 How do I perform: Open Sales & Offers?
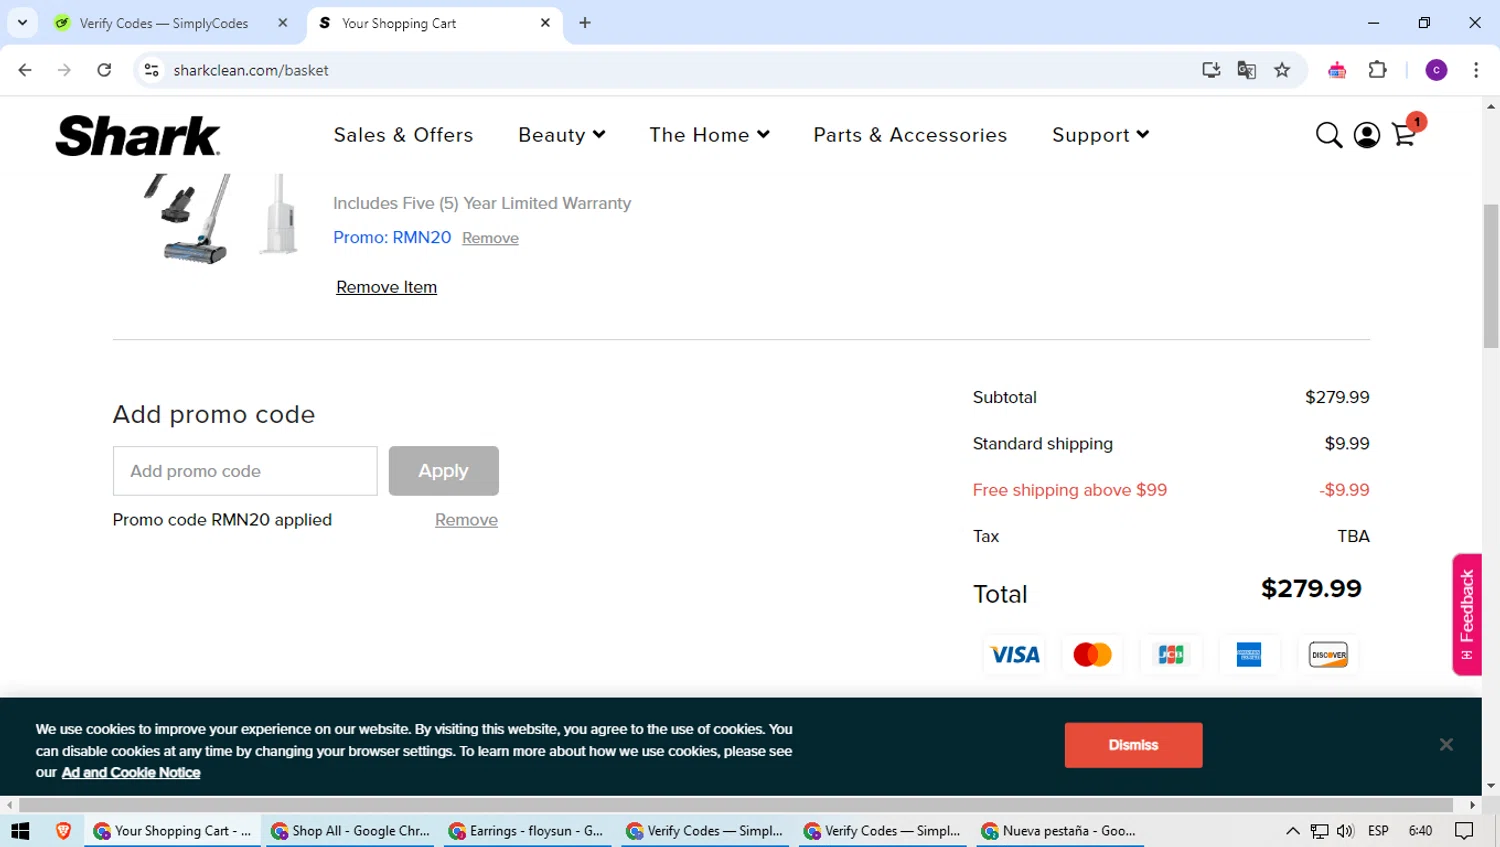[x=403, y=135]
